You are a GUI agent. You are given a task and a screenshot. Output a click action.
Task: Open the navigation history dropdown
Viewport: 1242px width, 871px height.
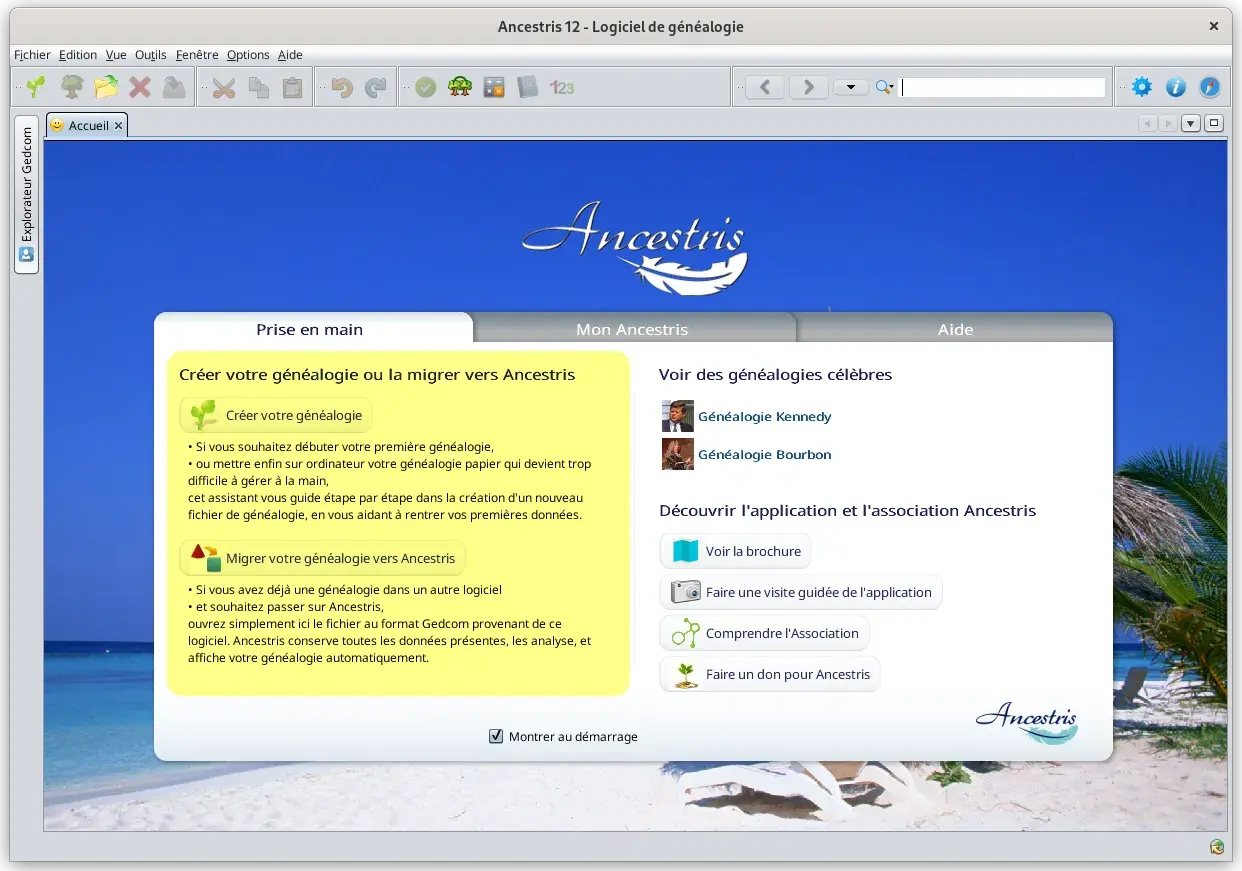pos(851,87)
